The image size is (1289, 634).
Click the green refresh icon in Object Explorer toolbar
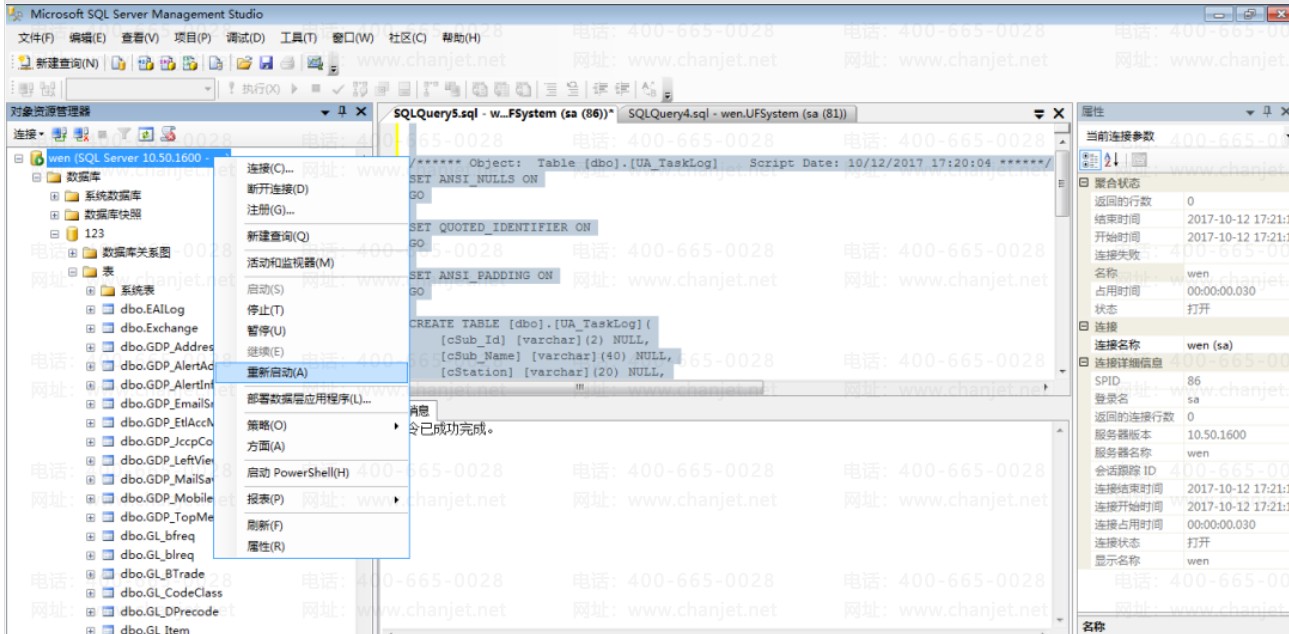(146, 134)
